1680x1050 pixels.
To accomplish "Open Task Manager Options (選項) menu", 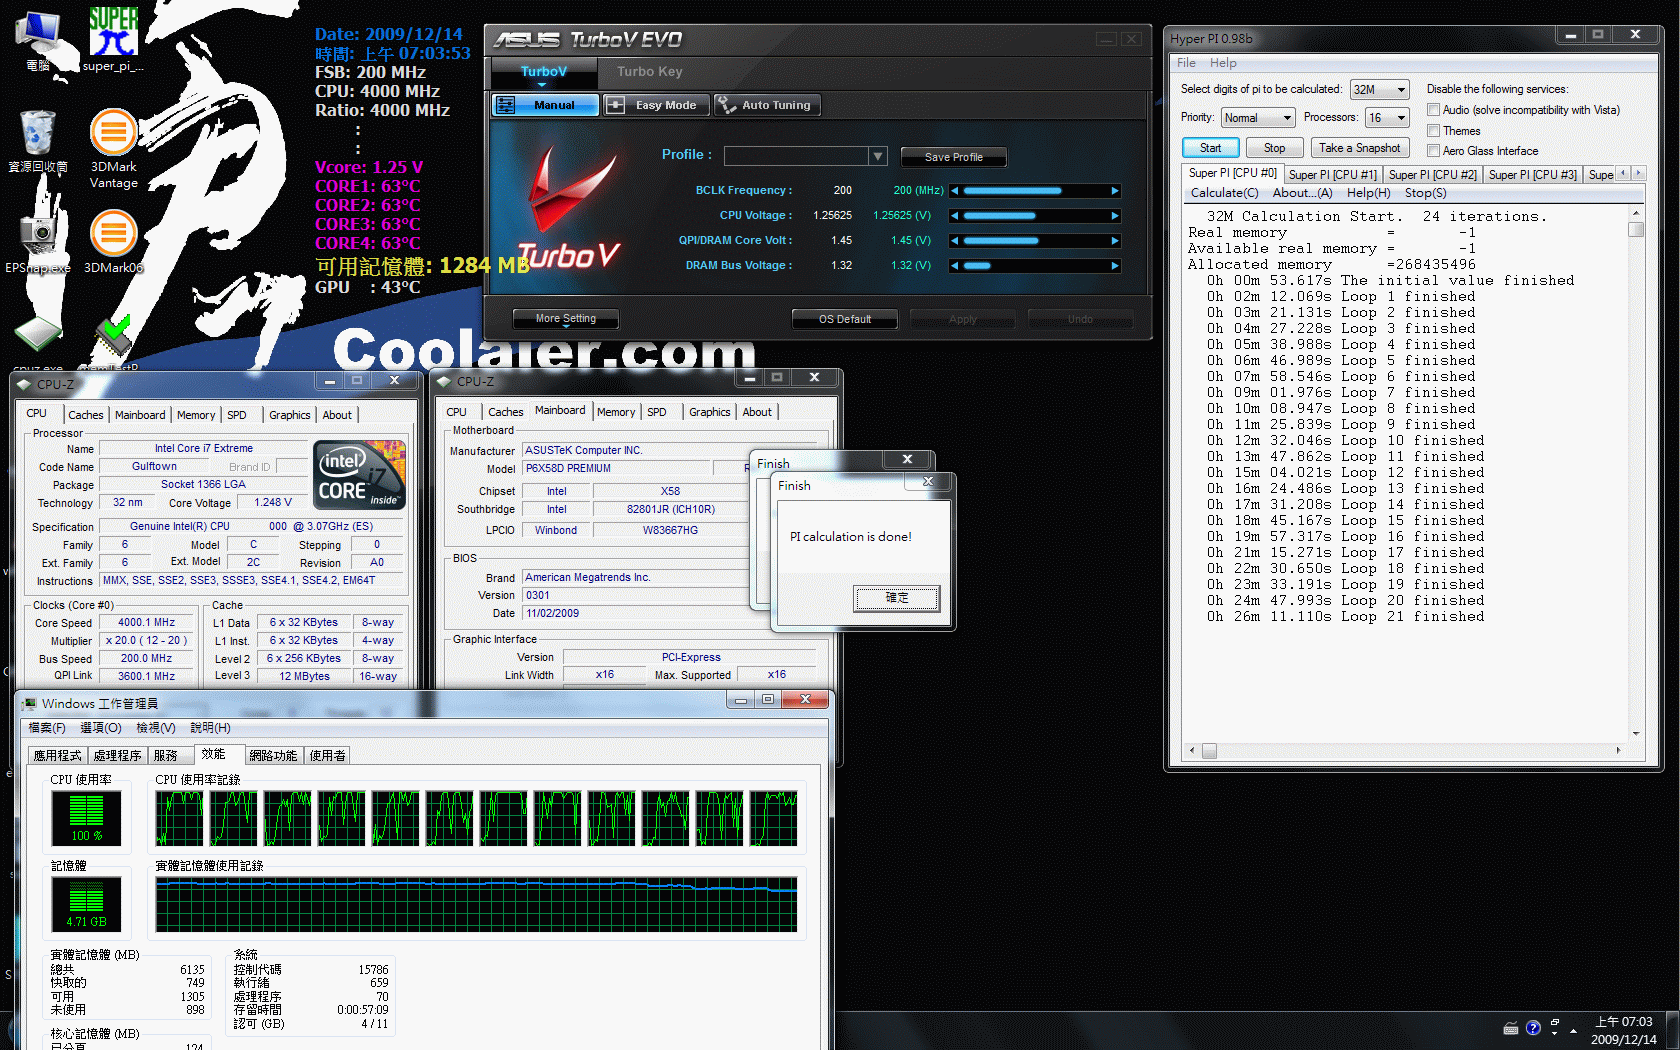I will [x=101, y=728].
